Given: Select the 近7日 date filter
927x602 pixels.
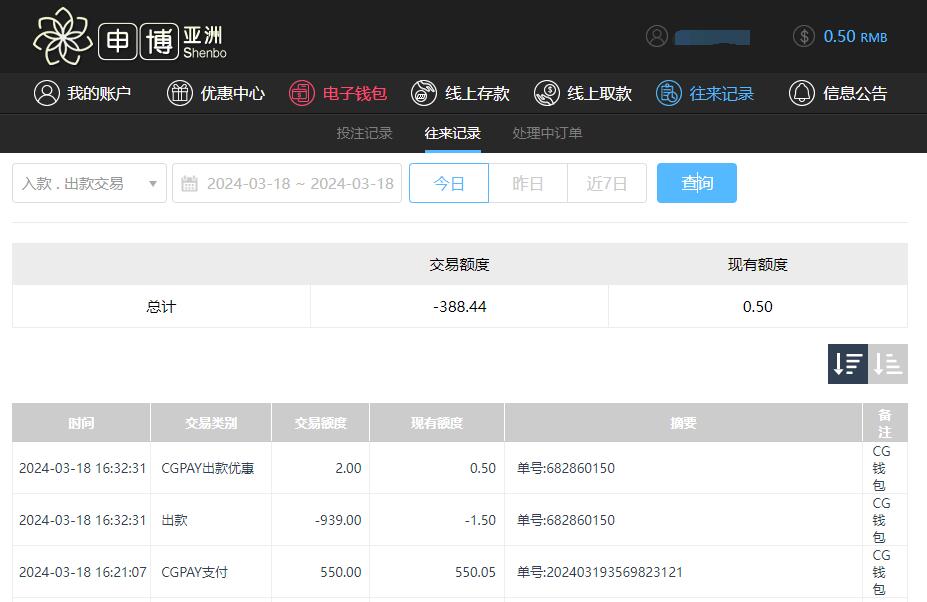Looking at the screenshot, I should (x=607, y=183).
